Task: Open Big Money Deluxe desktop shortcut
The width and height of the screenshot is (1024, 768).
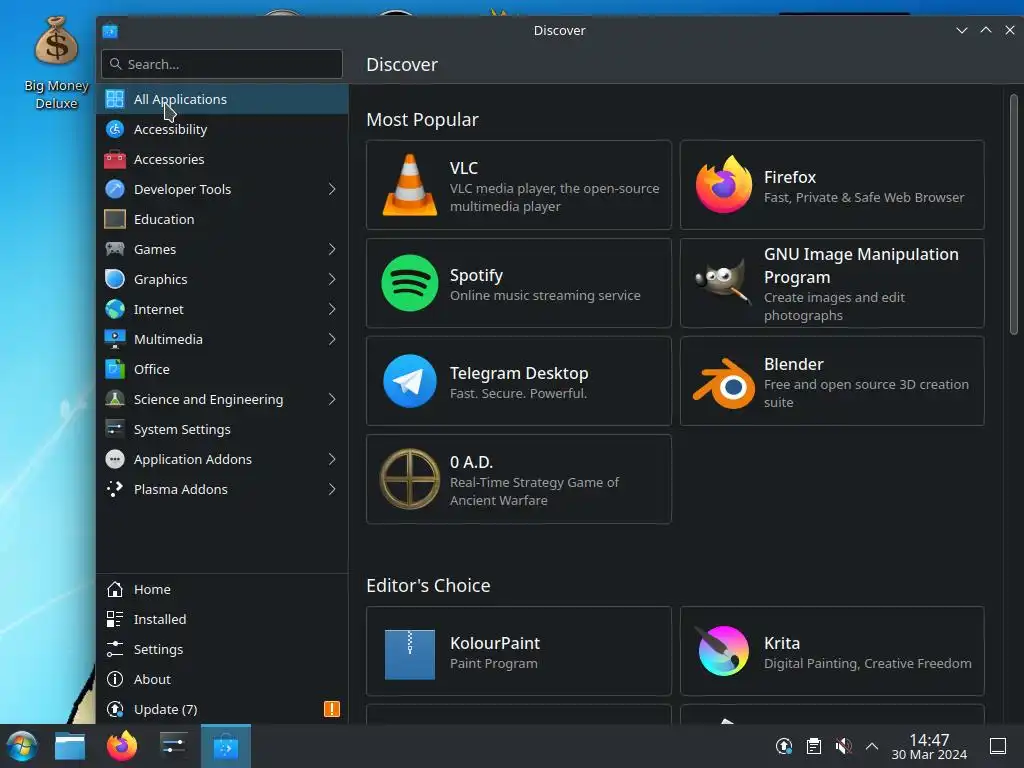Action: pos(56,63)
